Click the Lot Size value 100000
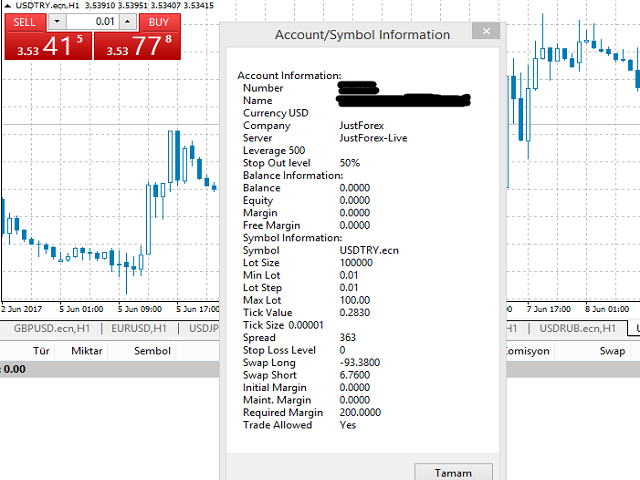 tap(356, 263)
